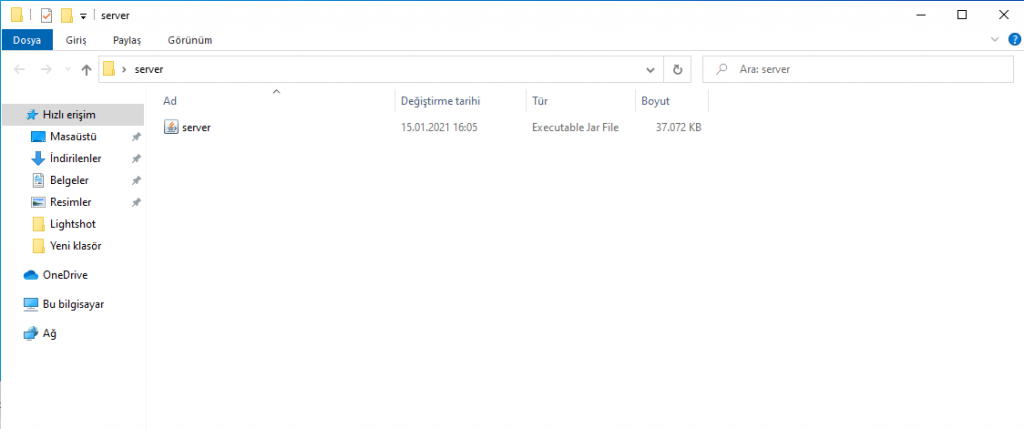Viewport: 1024px width, 429px height.
Task: Expand the ribbon using the chevron
Action: [x=994, y=40]
